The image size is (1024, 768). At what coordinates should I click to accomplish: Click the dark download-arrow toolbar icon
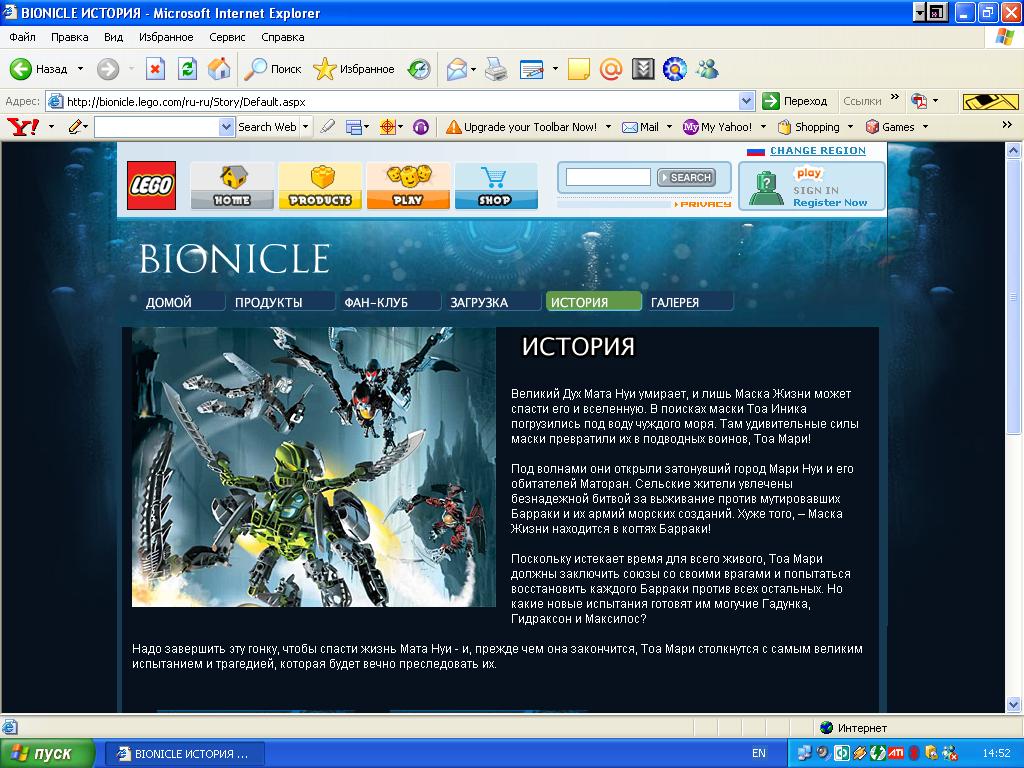tap(643, 69)
